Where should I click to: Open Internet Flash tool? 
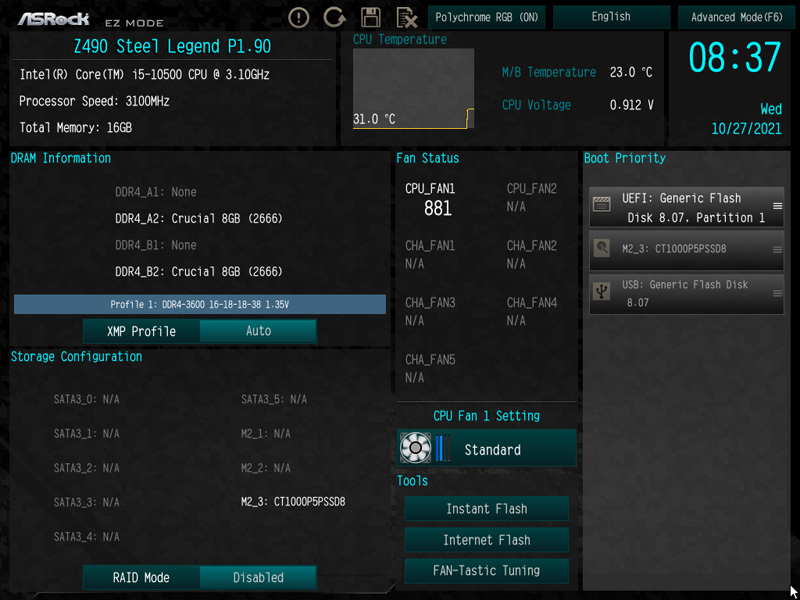[487, 540]
